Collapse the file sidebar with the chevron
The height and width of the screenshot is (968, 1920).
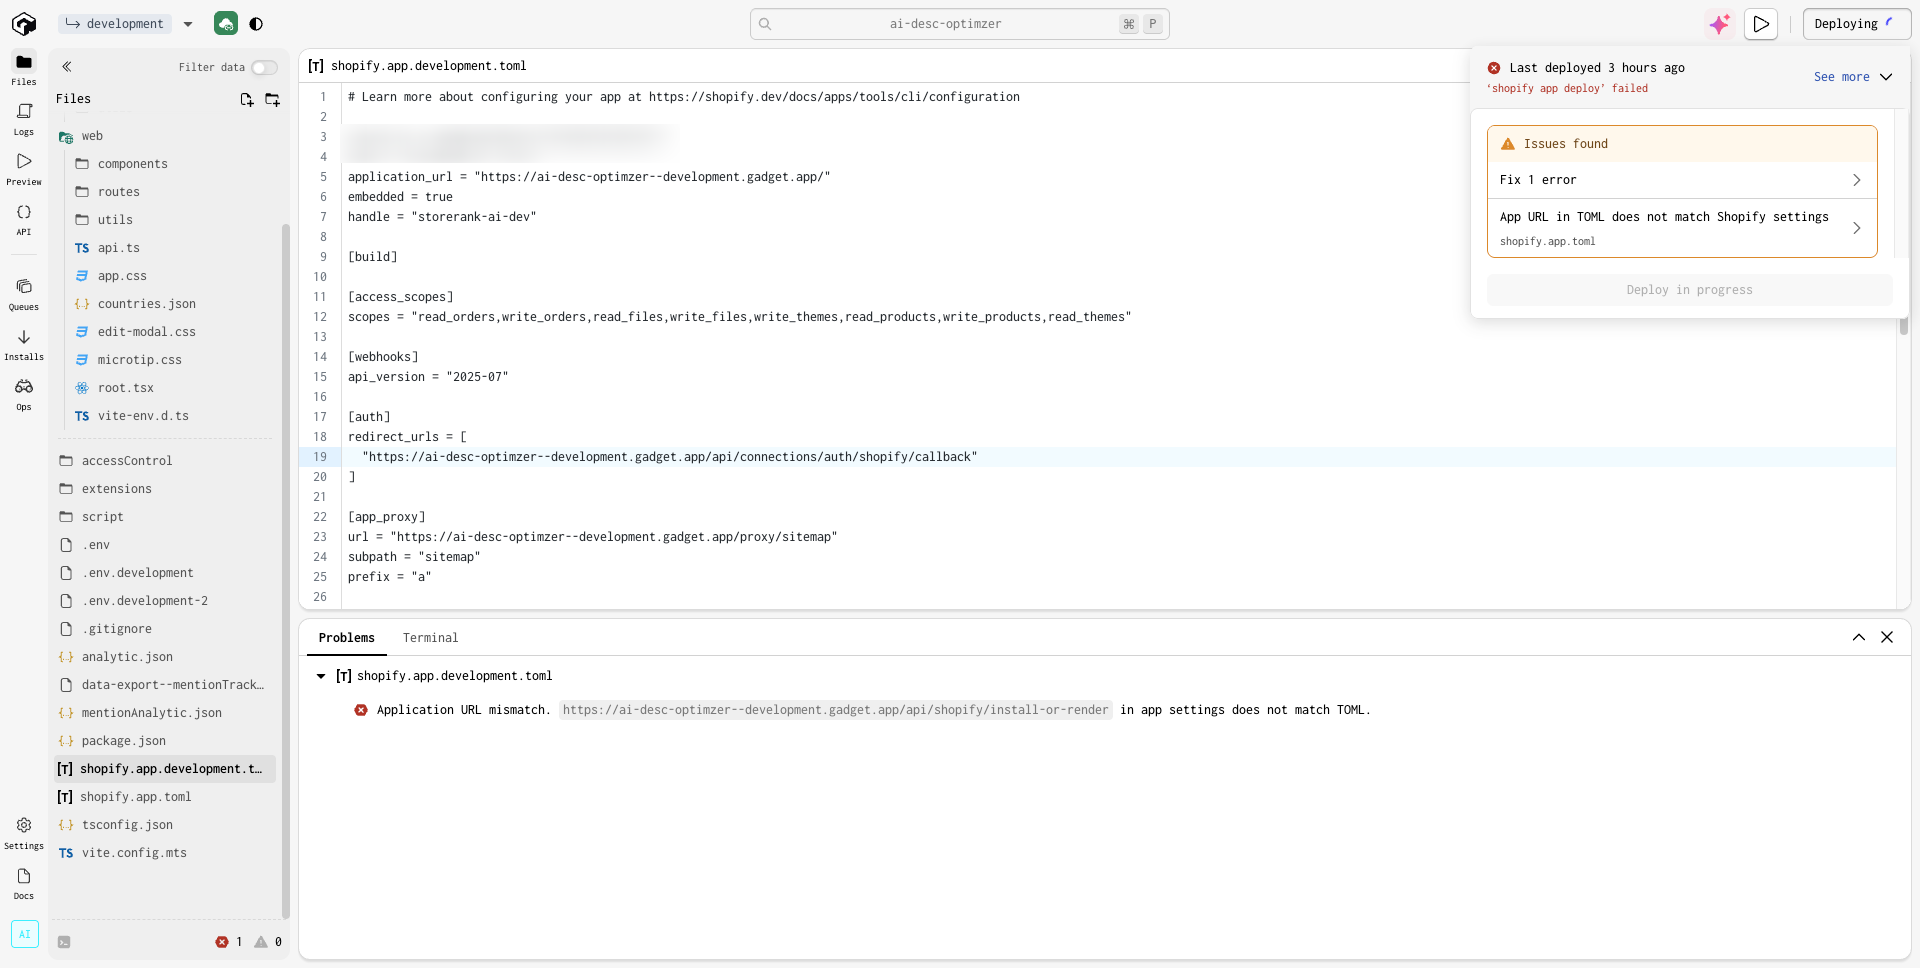(67, 67)
